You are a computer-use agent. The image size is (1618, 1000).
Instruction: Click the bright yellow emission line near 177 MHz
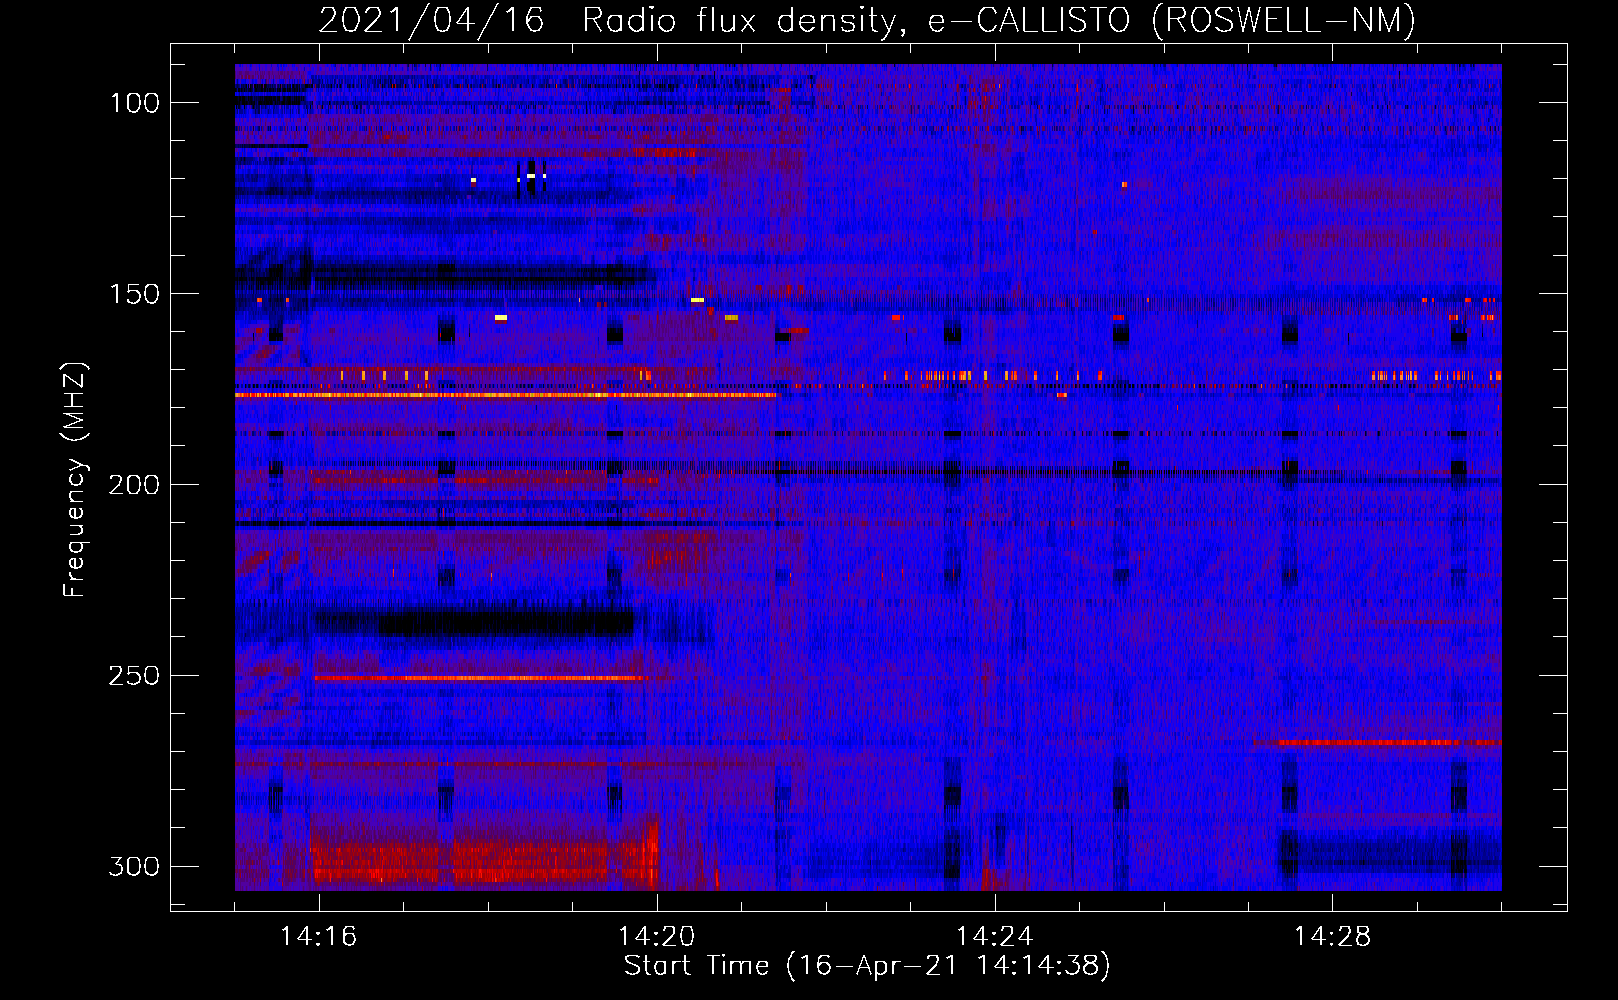(x=505, y=395)
